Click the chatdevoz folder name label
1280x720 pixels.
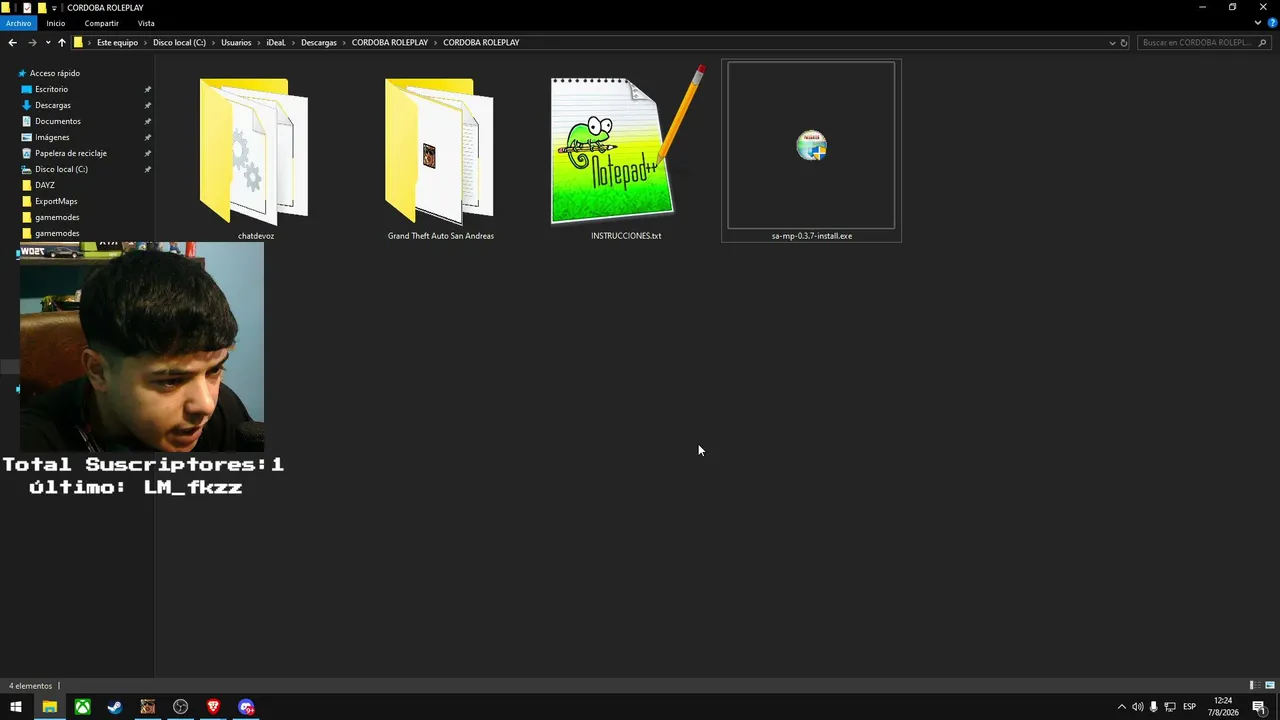pos(256,236)
